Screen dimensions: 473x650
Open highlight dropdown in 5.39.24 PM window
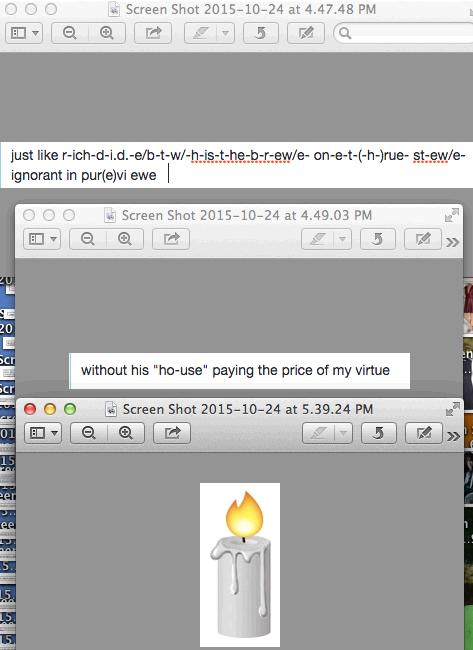tap(344, 433)
